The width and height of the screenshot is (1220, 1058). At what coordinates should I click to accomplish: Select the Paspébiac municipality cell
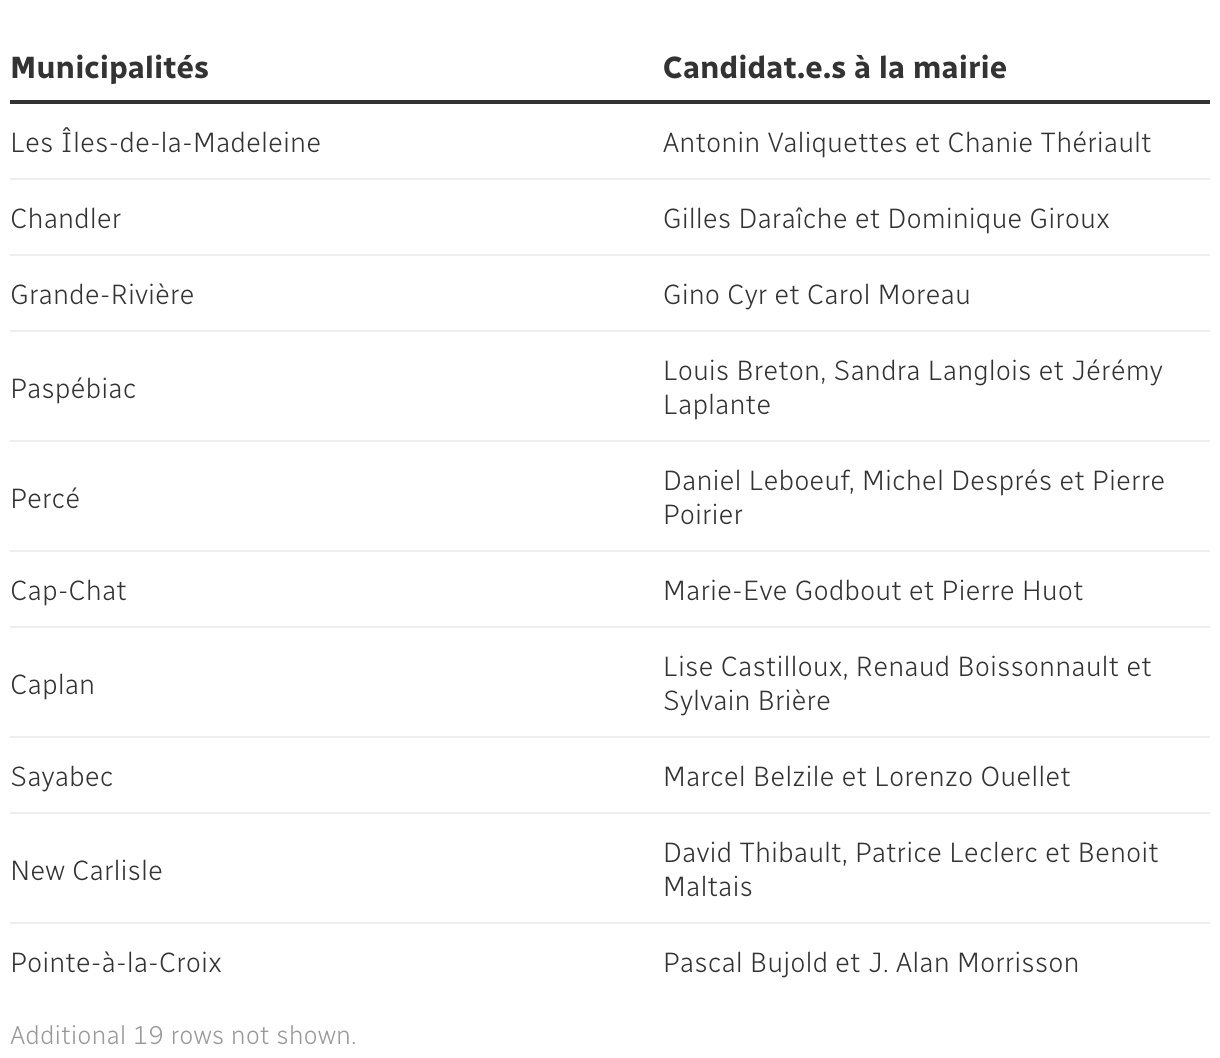point(73,389)
